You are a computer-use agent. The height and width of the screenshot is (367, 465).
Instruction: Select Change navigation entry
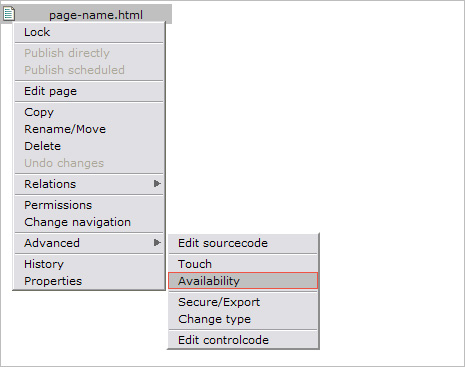click(x=89, y=222)
